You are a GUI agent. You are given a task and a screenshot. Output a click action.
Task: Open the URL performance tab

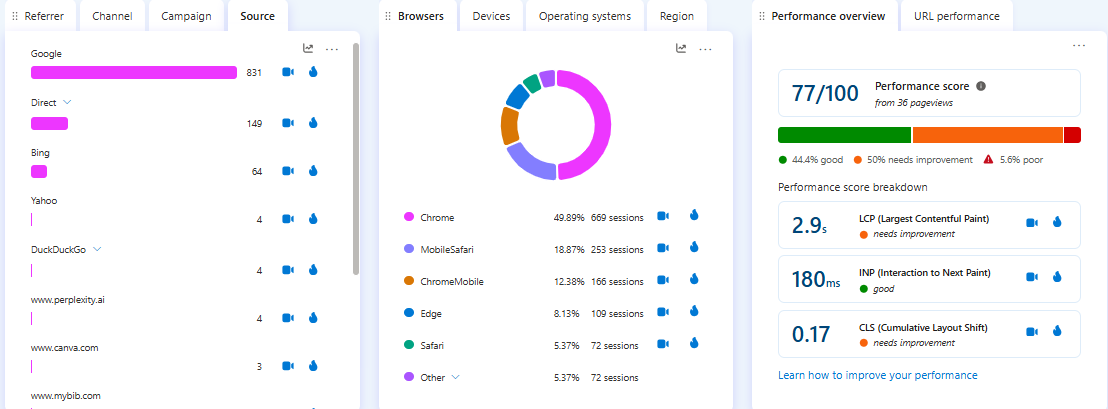click(956, 16)
